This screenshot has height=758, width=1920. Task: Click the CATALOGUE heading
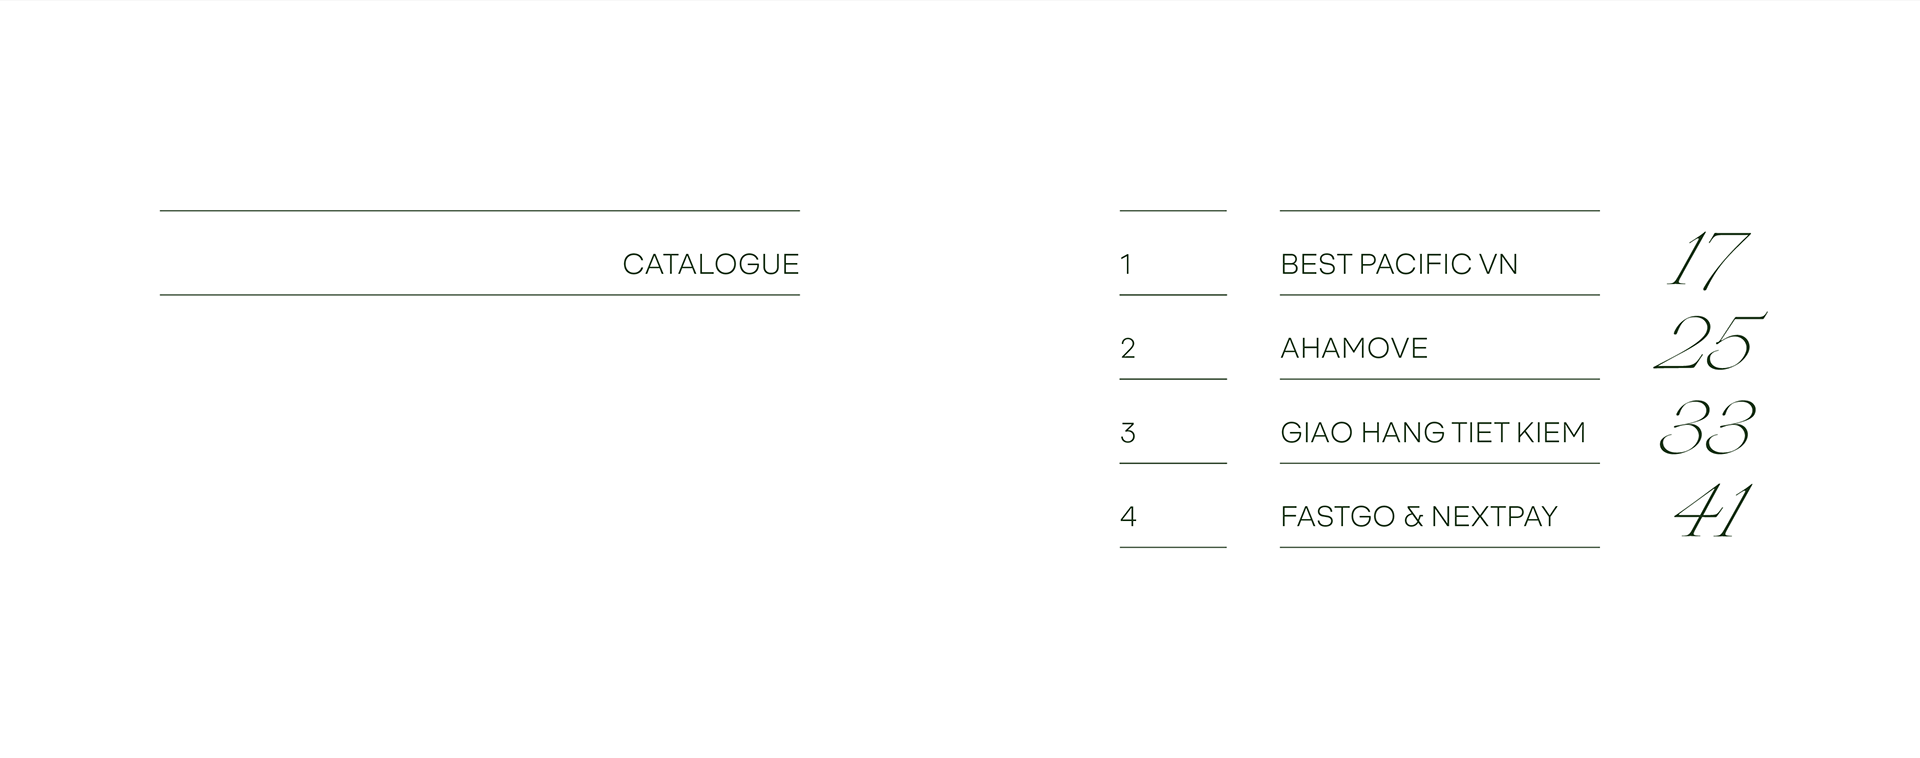710,264
